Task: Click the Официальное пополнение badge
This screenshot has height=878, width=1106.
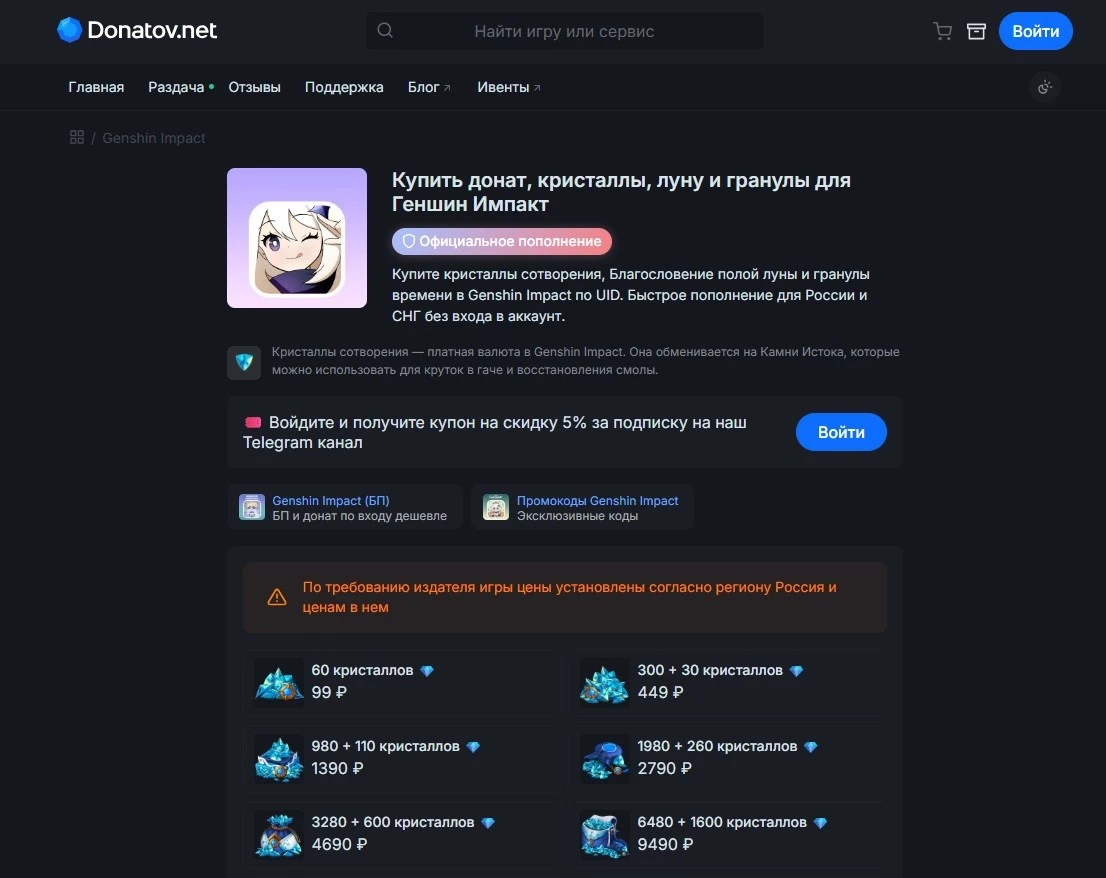Action: pos(502,241)
